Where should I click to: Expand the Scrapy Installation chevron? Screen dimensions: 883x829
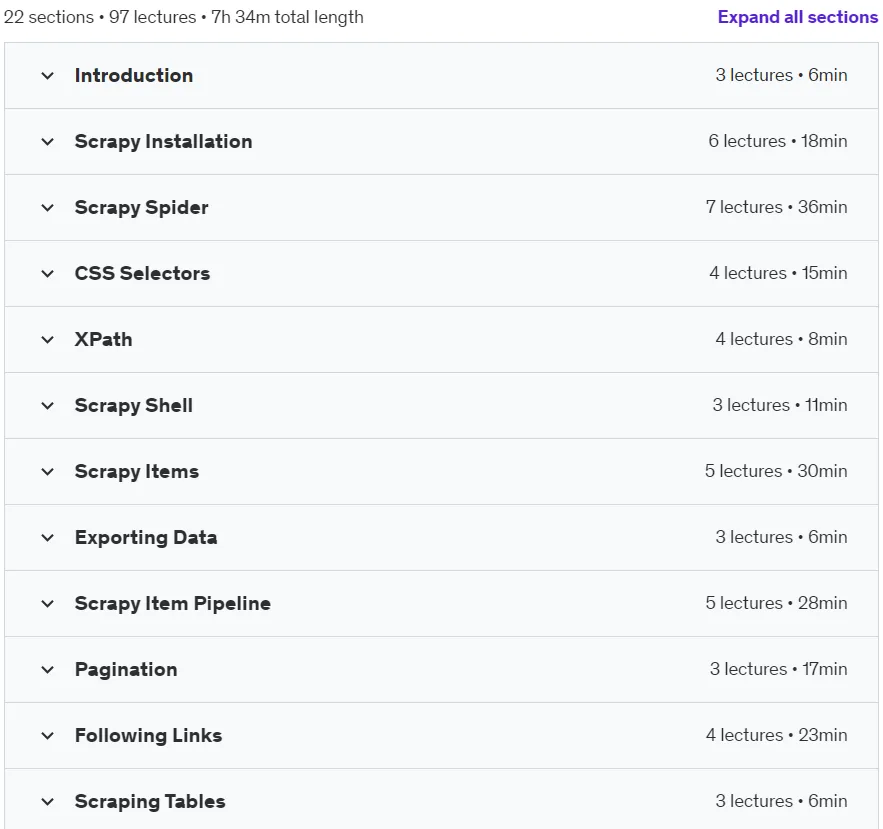(x=48, y=141)
